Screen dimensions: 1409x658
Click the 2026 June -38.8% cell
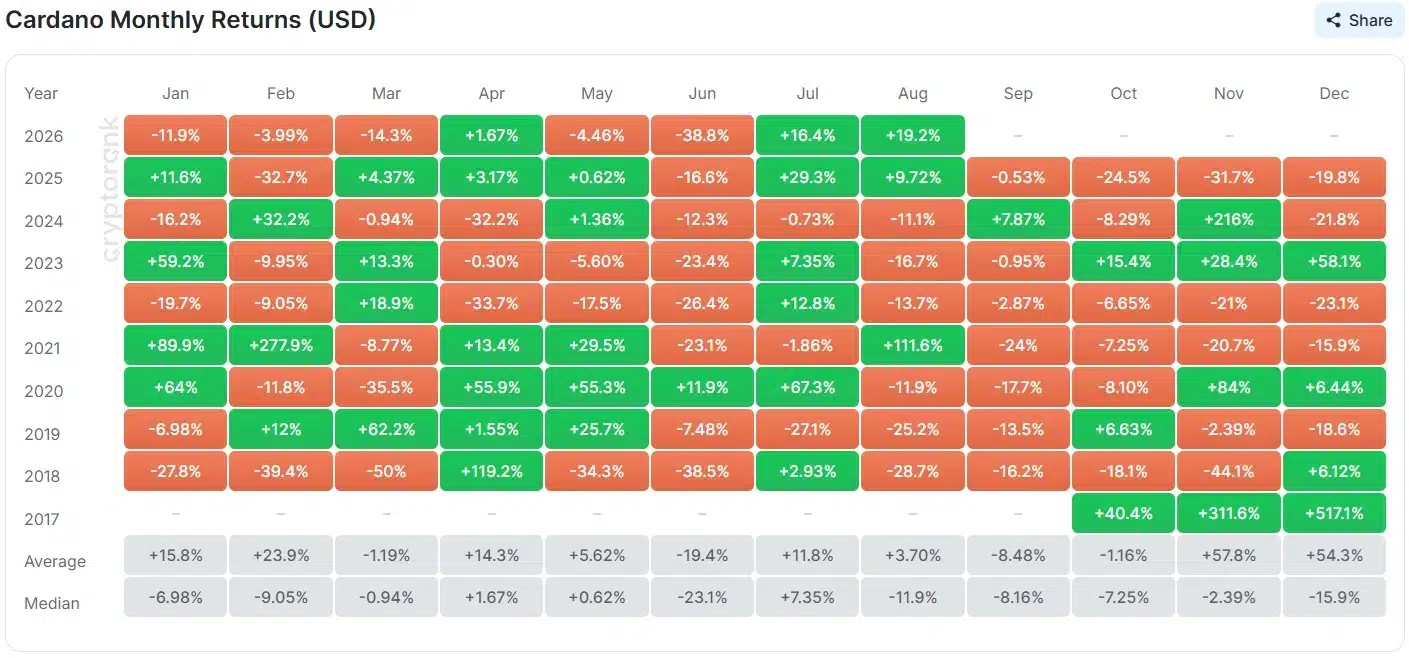pos(703,135)
